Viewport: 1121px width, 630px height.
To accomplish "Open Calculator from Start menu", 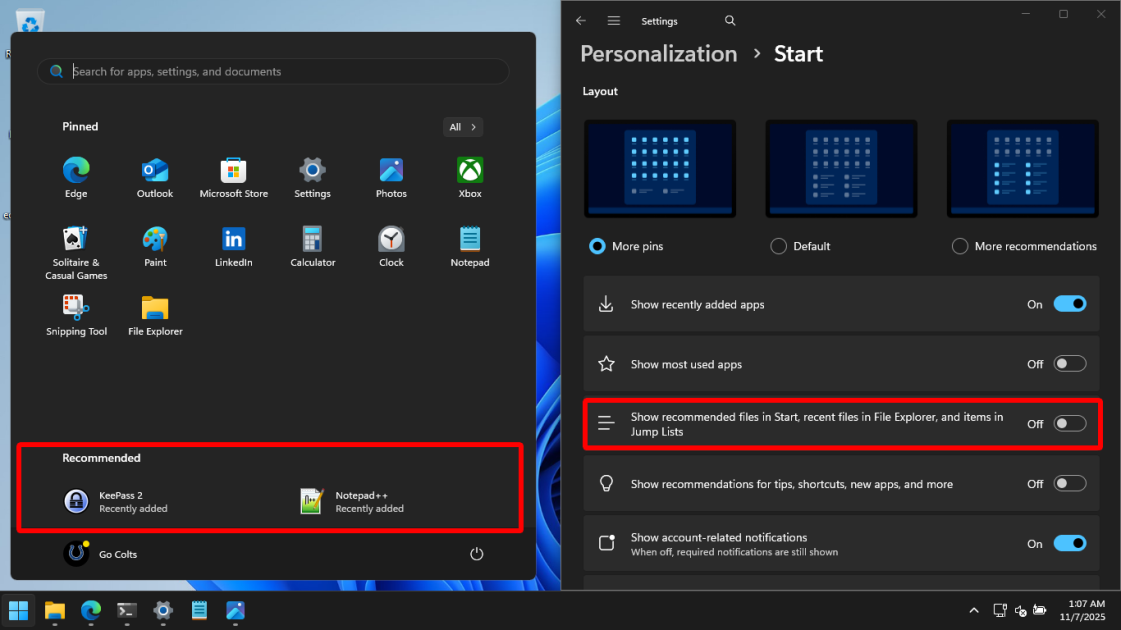I will point(312,247).
